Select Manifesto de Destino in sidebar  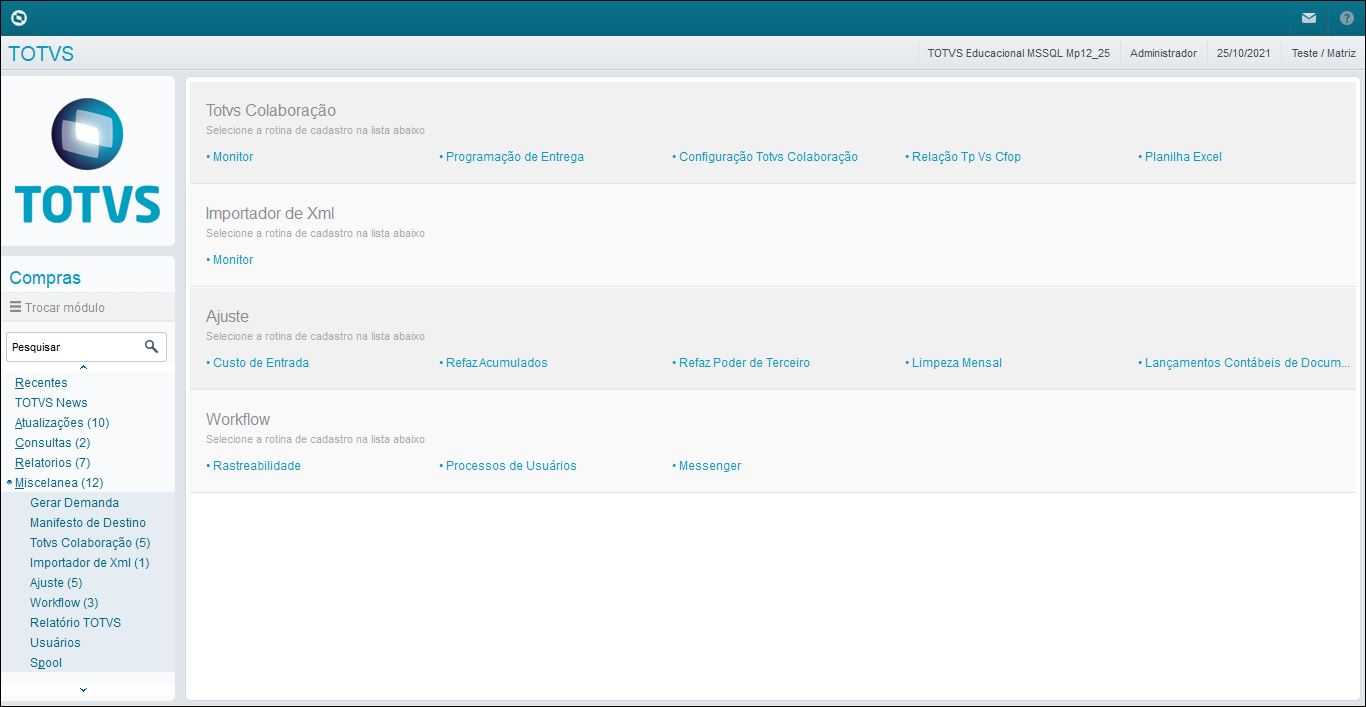point(88,523)
